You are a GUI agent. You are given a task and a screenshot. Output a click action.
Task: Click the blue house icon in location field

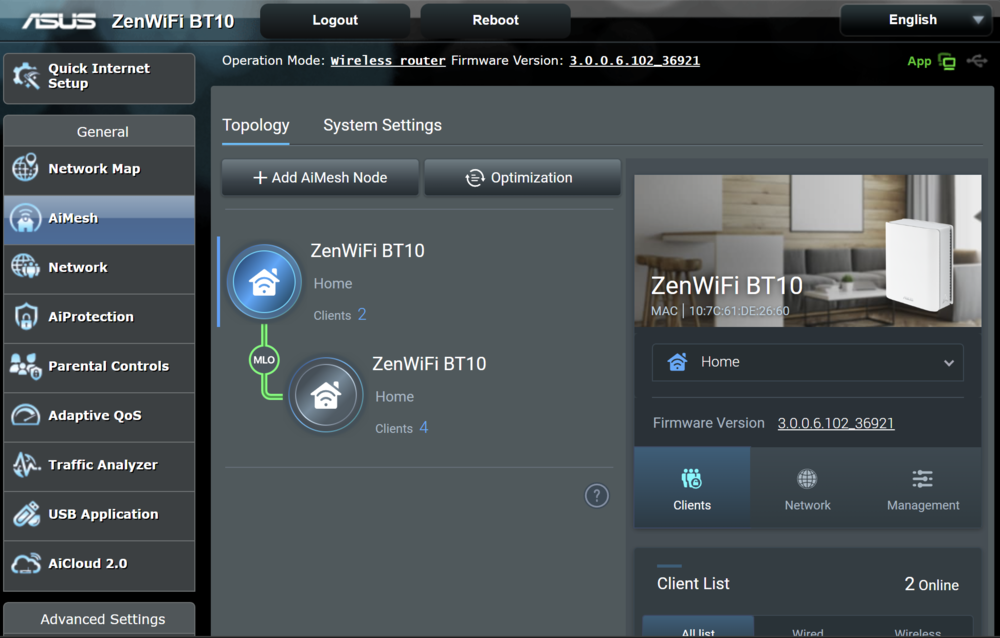677,362
